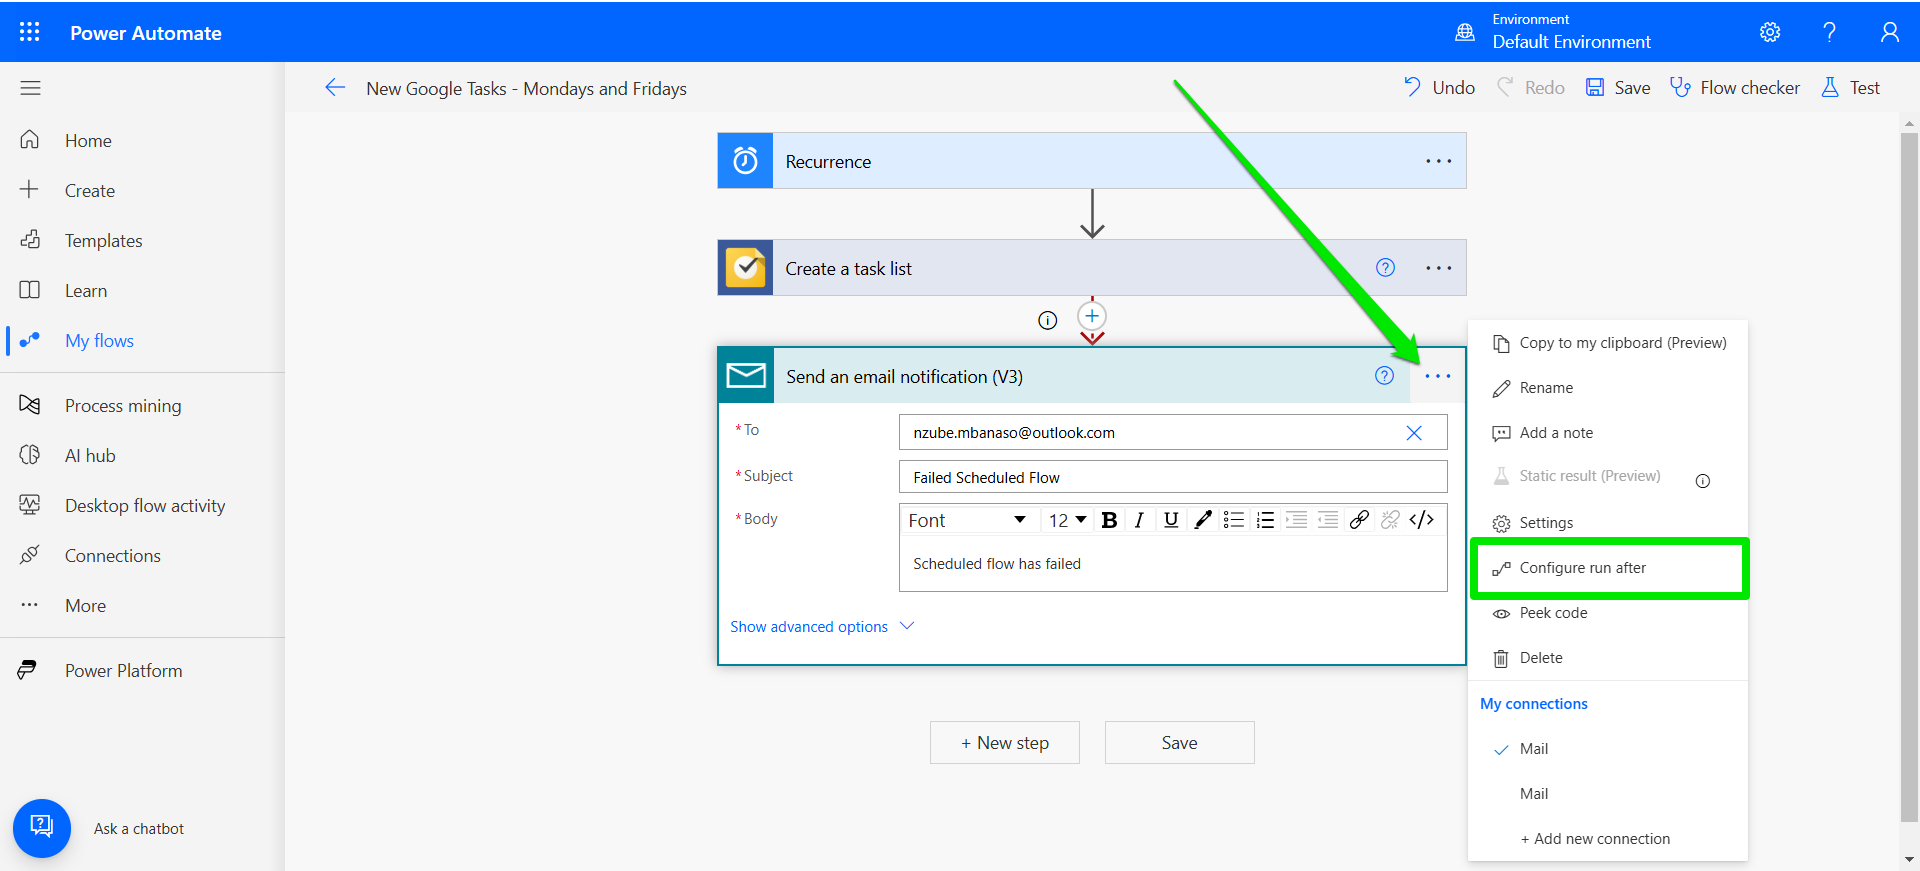Select the unchecked Mail connection
The height and width of the screenshot is (871, 1920).
1608,794
